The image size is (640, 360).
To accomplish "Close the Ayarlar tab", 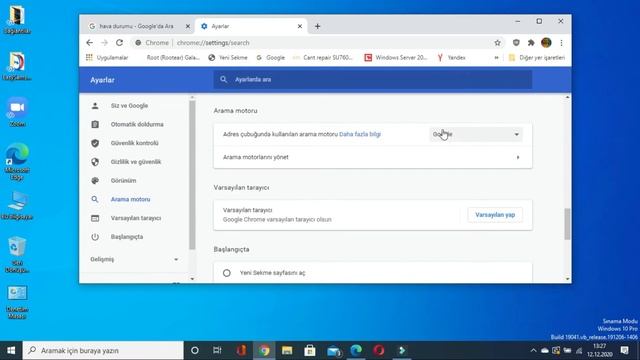I will (300, 26).
